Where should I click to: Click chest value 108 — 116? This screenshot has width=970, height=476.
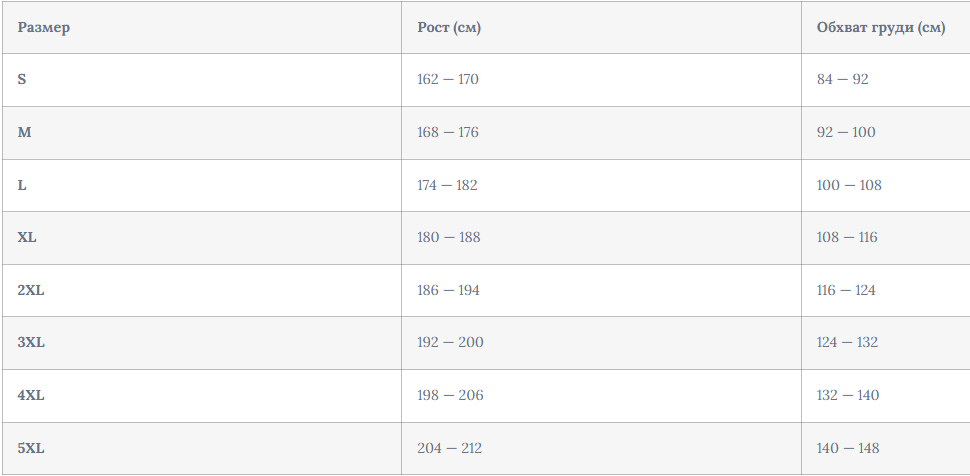click(x=847, y=238)
